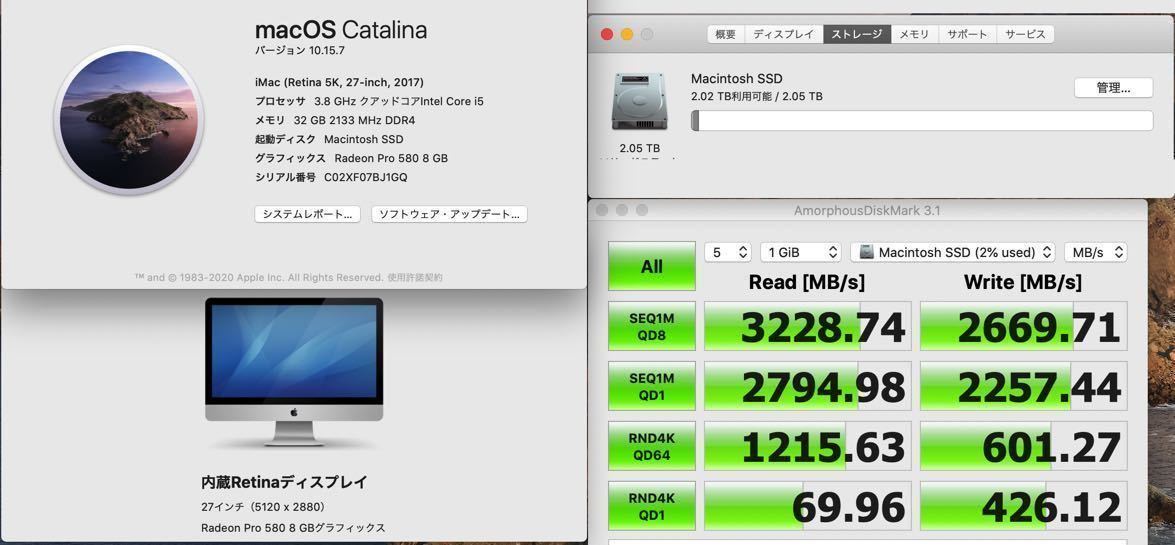Click the iMac (Retina 5K, 27-inch, 2017) text

click(x=339, y=82)
